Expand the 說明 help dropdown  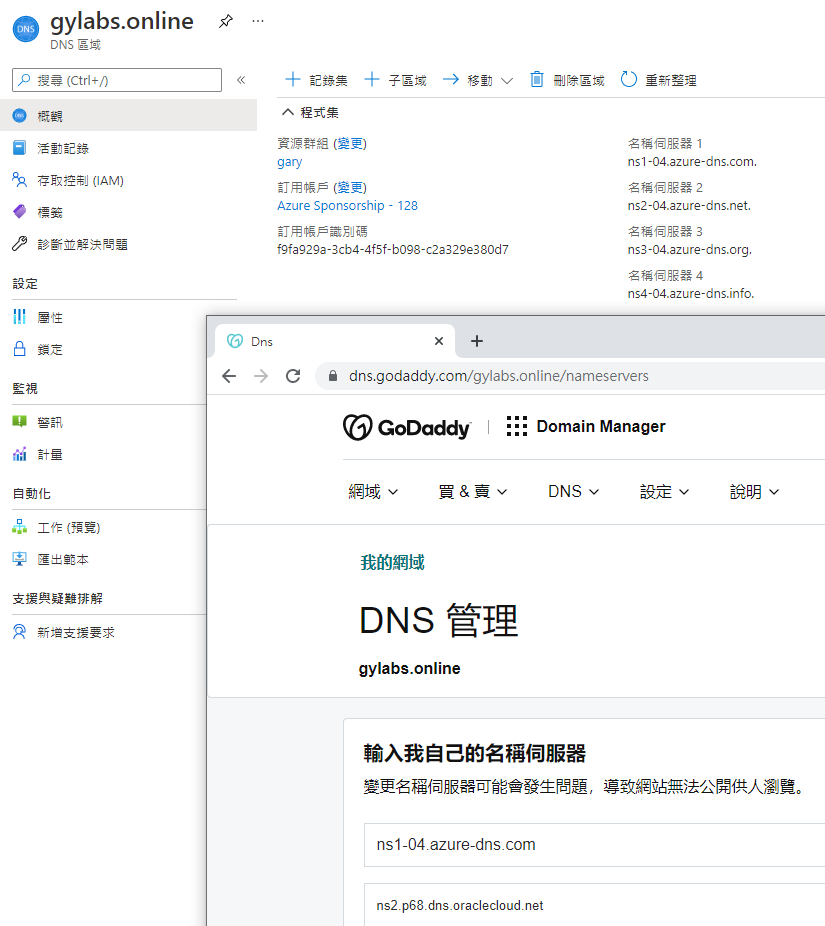(x=754, y=491)
